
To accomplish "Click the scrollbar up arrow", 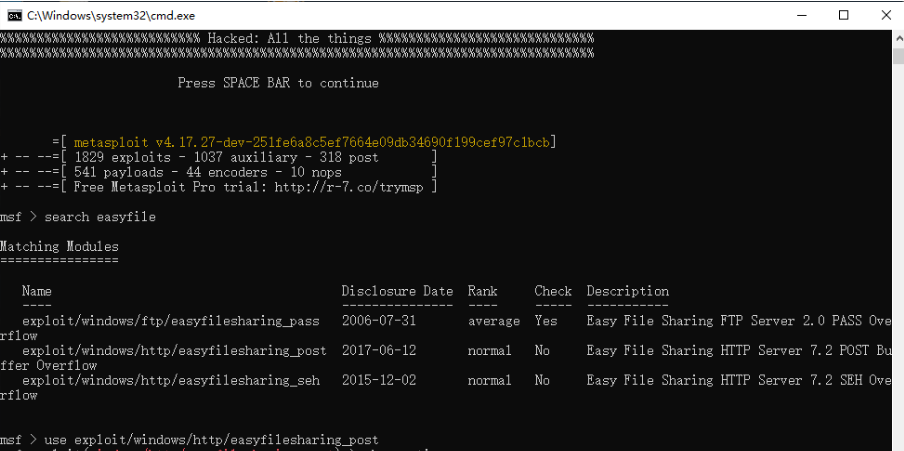I will pos(898,37).
